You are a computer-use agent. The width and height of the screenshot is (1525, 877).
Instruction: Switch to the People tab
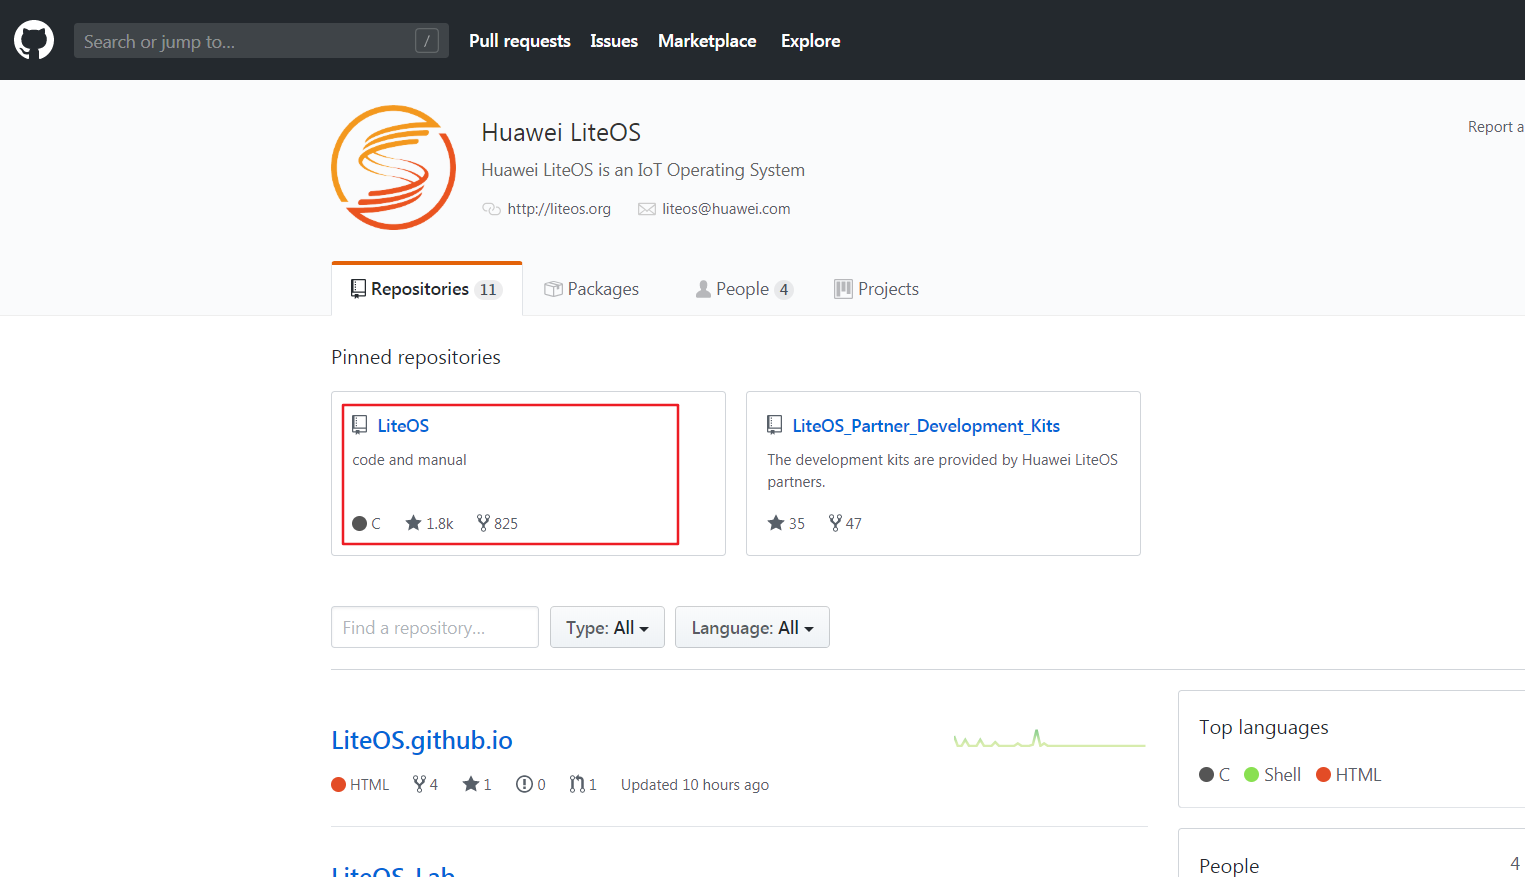click(x=745, y=289)
